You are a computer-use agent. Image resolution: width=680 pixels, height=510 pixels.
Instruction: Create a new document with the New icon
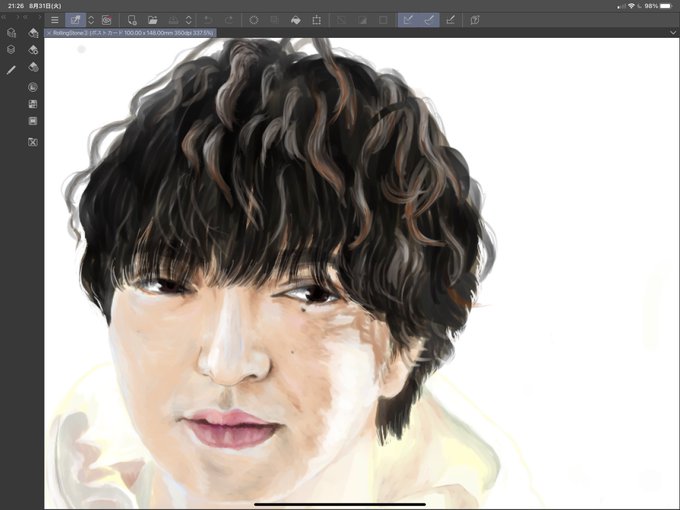pos(132,20)
